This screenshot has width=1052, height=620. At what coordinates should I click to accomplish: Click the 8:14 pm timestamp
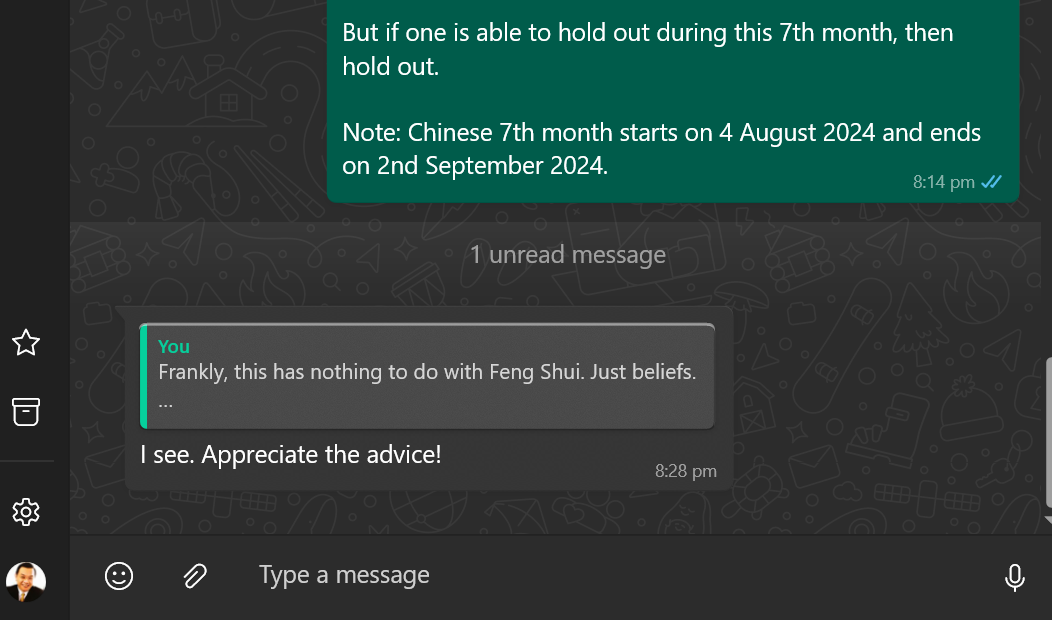[943, 182]
